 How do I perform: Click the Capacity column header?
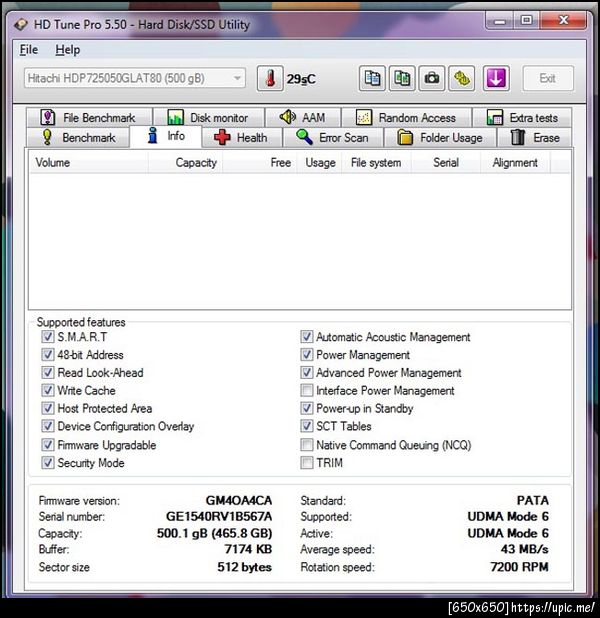(185, 163)
